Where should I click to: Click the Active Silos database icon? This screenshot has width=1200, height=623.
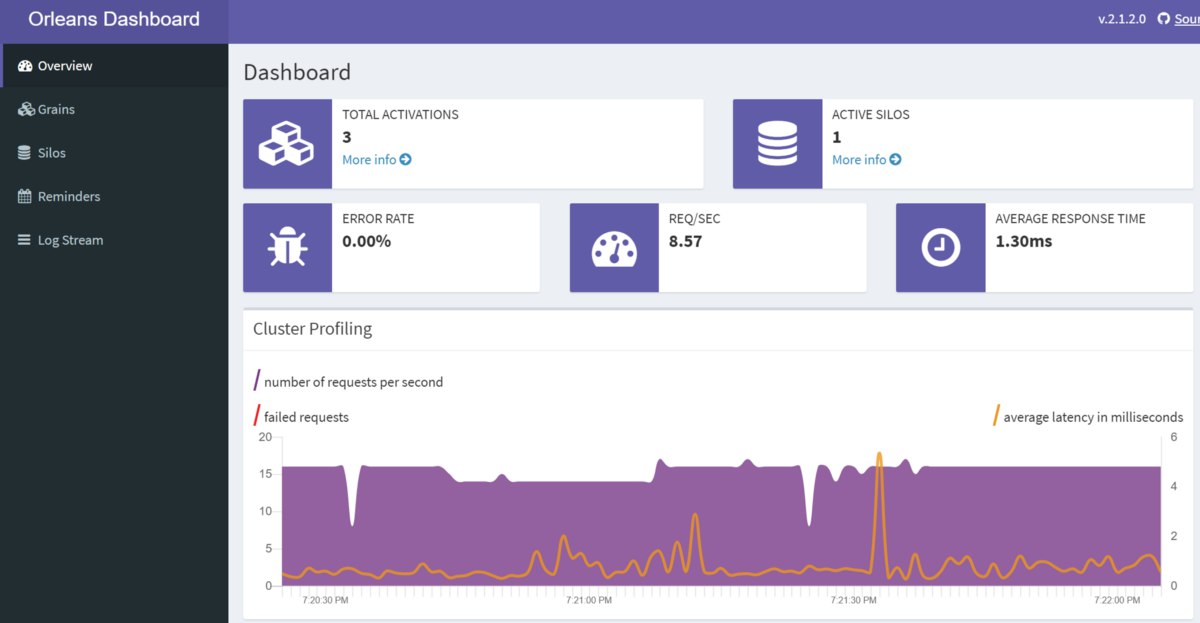[x=777, y=143]
